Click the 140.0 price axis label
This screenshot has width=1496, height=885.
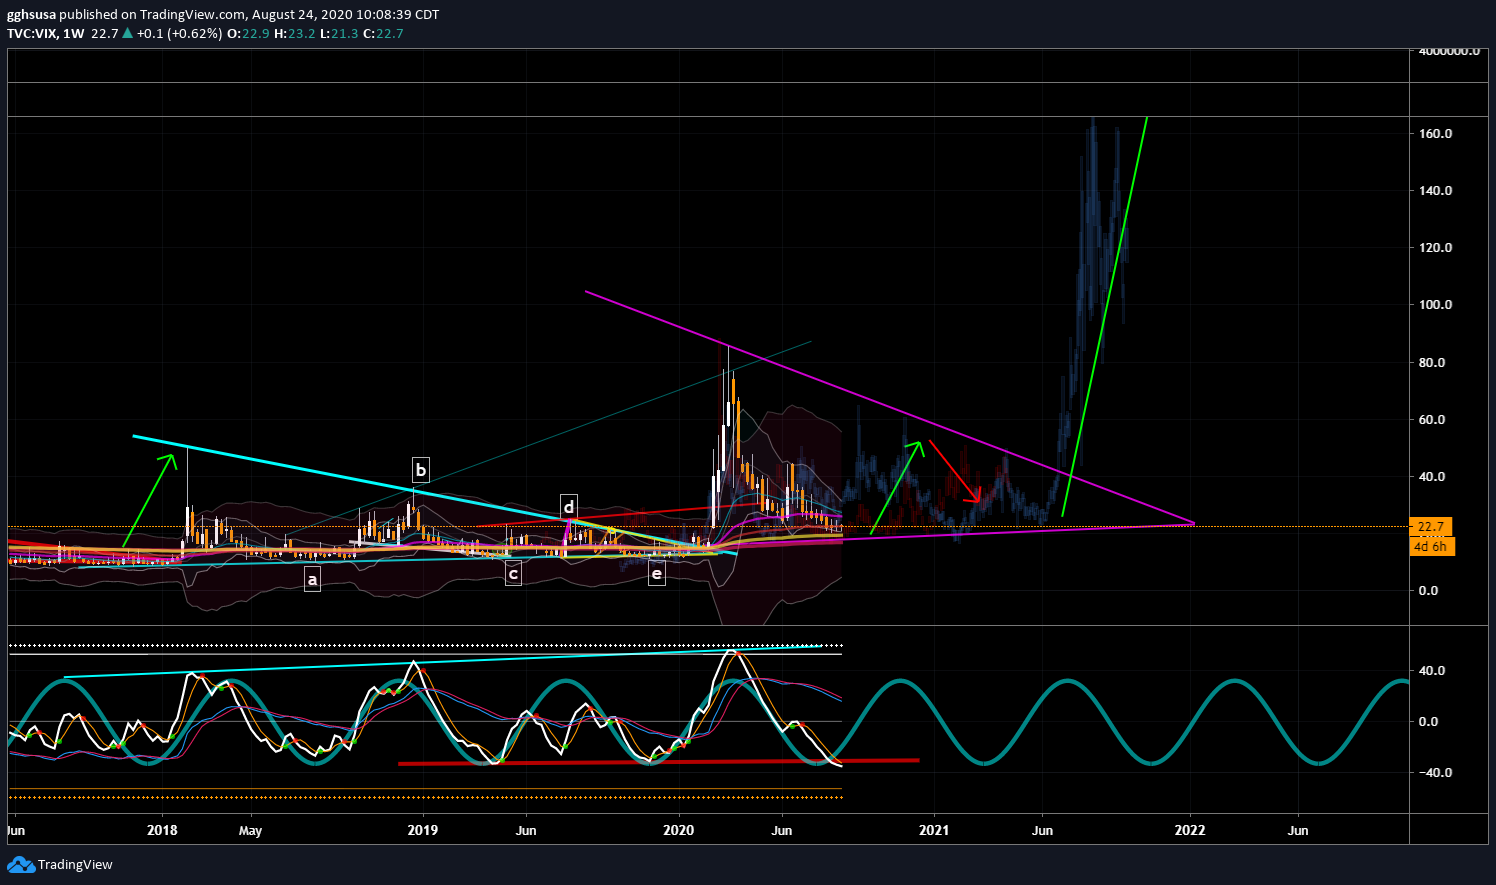[x=1435, y=190]
